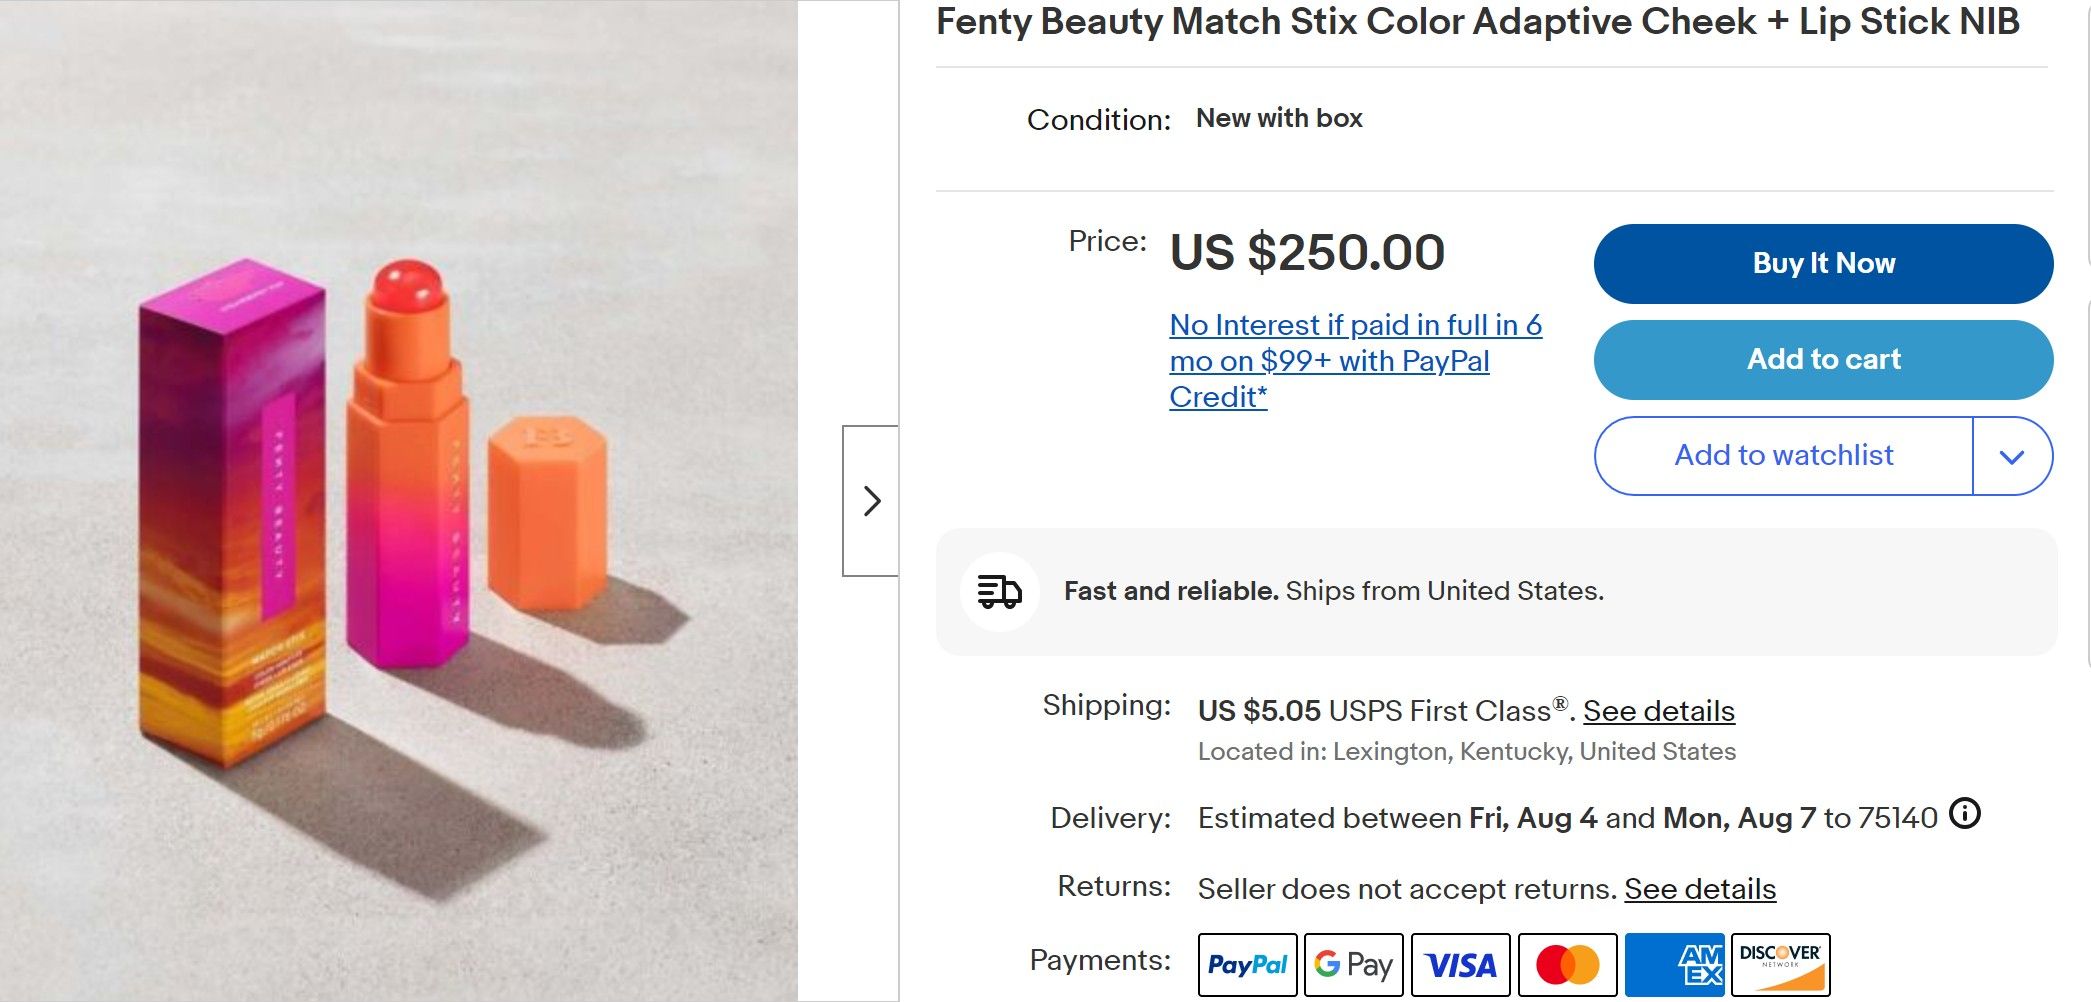The image size is (2091, 1002).
Task: Add the Fenty Match Stix to cart
Action: (x=1823, y=360)
